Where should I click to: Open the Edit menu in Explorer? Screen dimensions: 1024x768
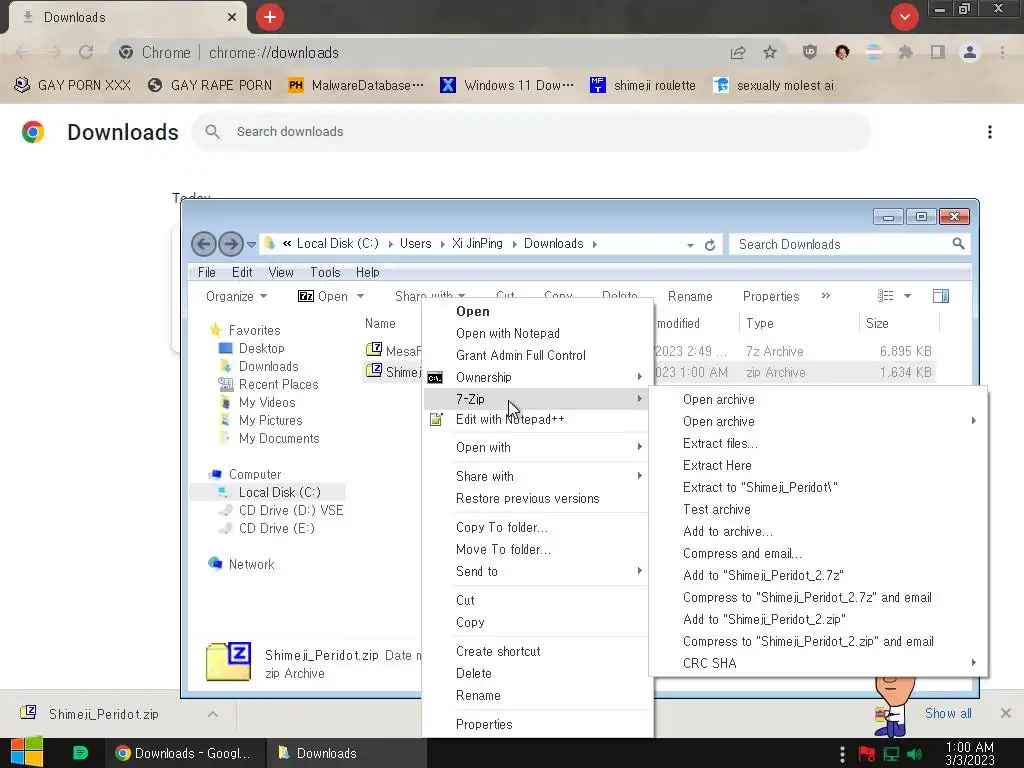click(242, 272)
